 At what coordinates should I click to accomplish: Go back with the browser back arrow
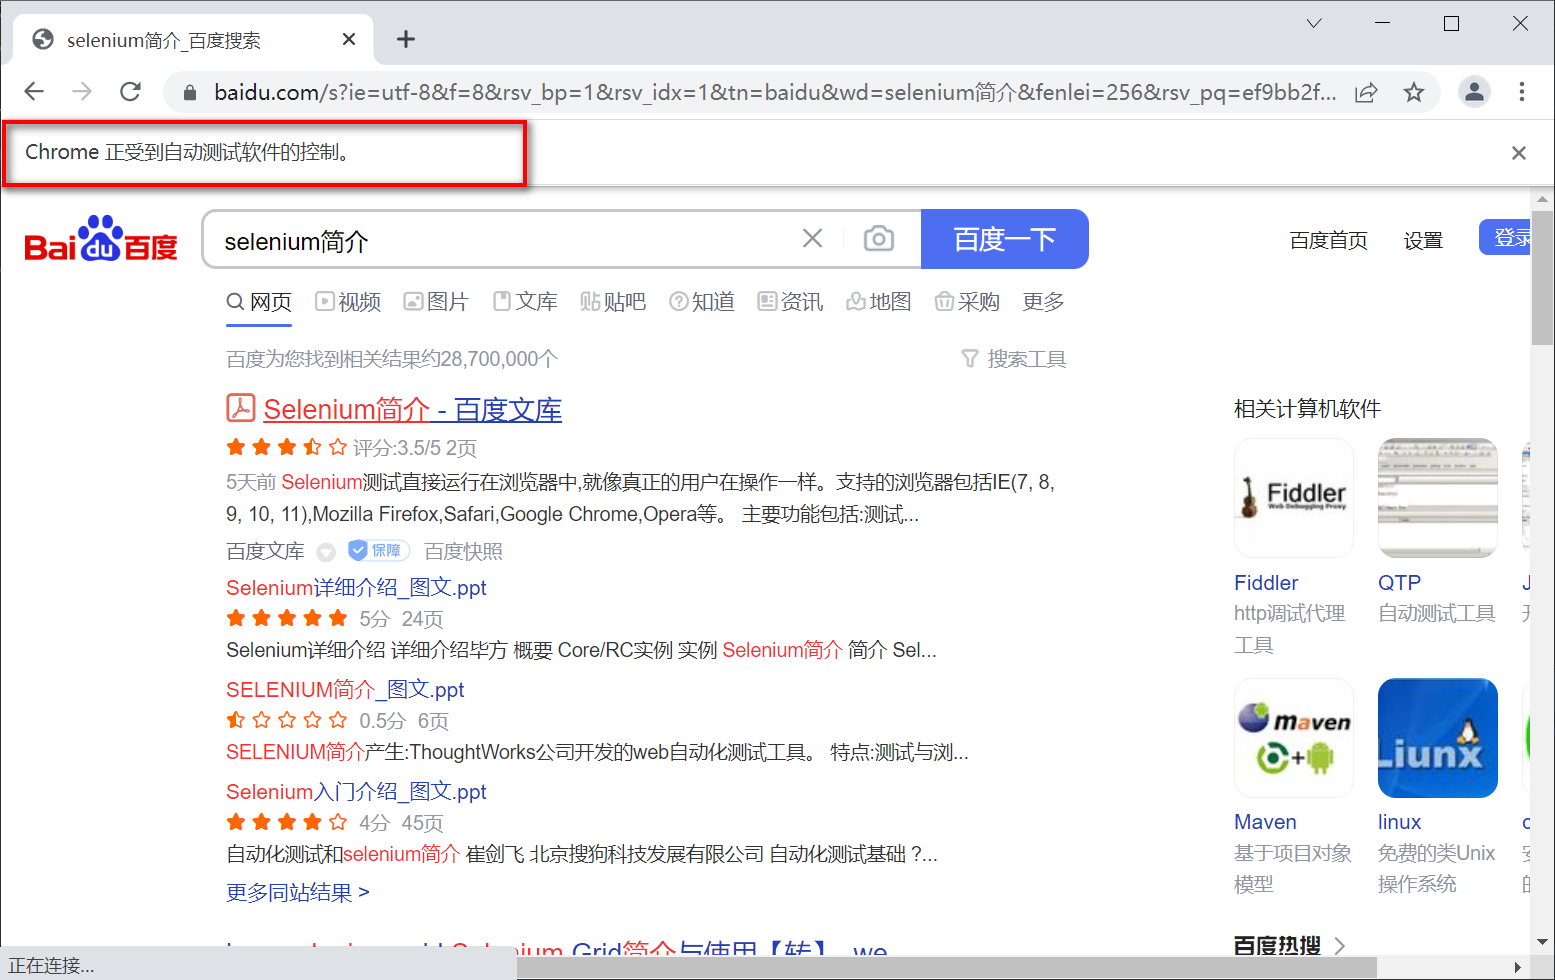pos(34,92)
